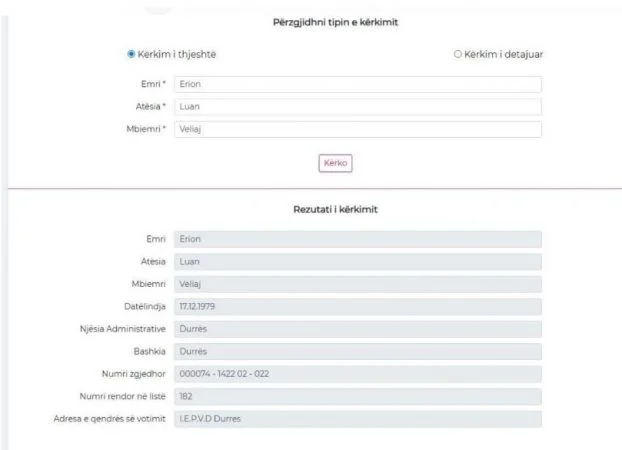Click the Numri zgjedhor result field

tap(357, 374)
